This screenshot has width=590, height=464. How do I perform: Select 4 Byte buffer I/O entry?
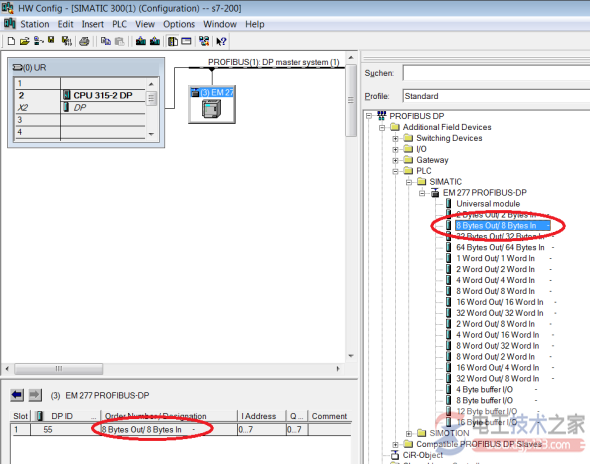(x=484, y=389)
